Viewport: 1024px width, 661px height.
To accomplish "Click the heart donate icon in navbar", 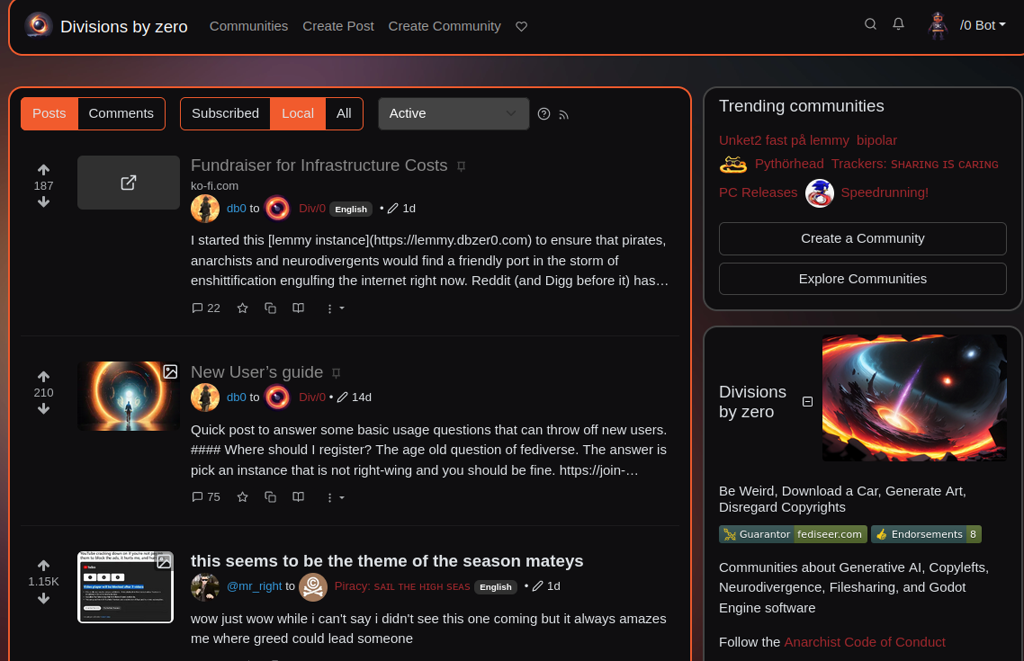I will pyautogui.click(x=521, y=27).
